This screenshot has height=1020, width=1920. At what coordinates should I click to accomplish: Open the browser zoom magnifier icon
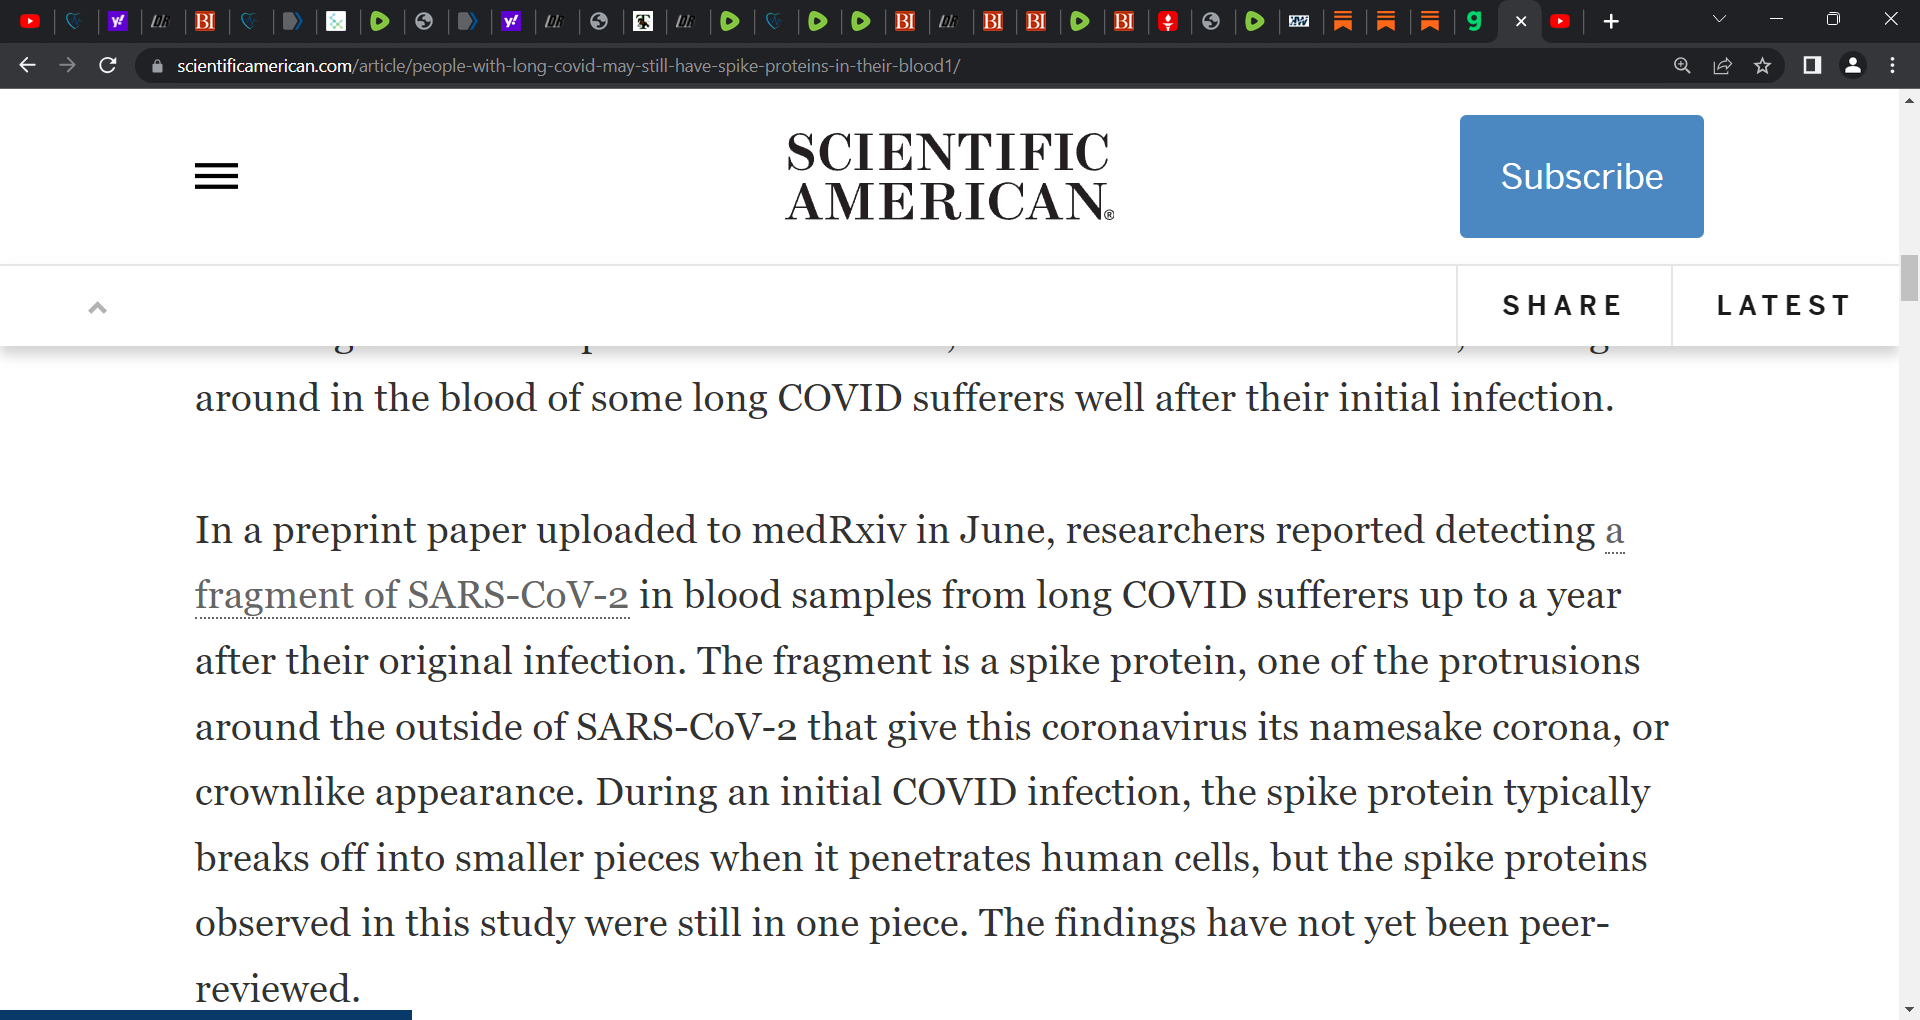[x=1682, y=66]
